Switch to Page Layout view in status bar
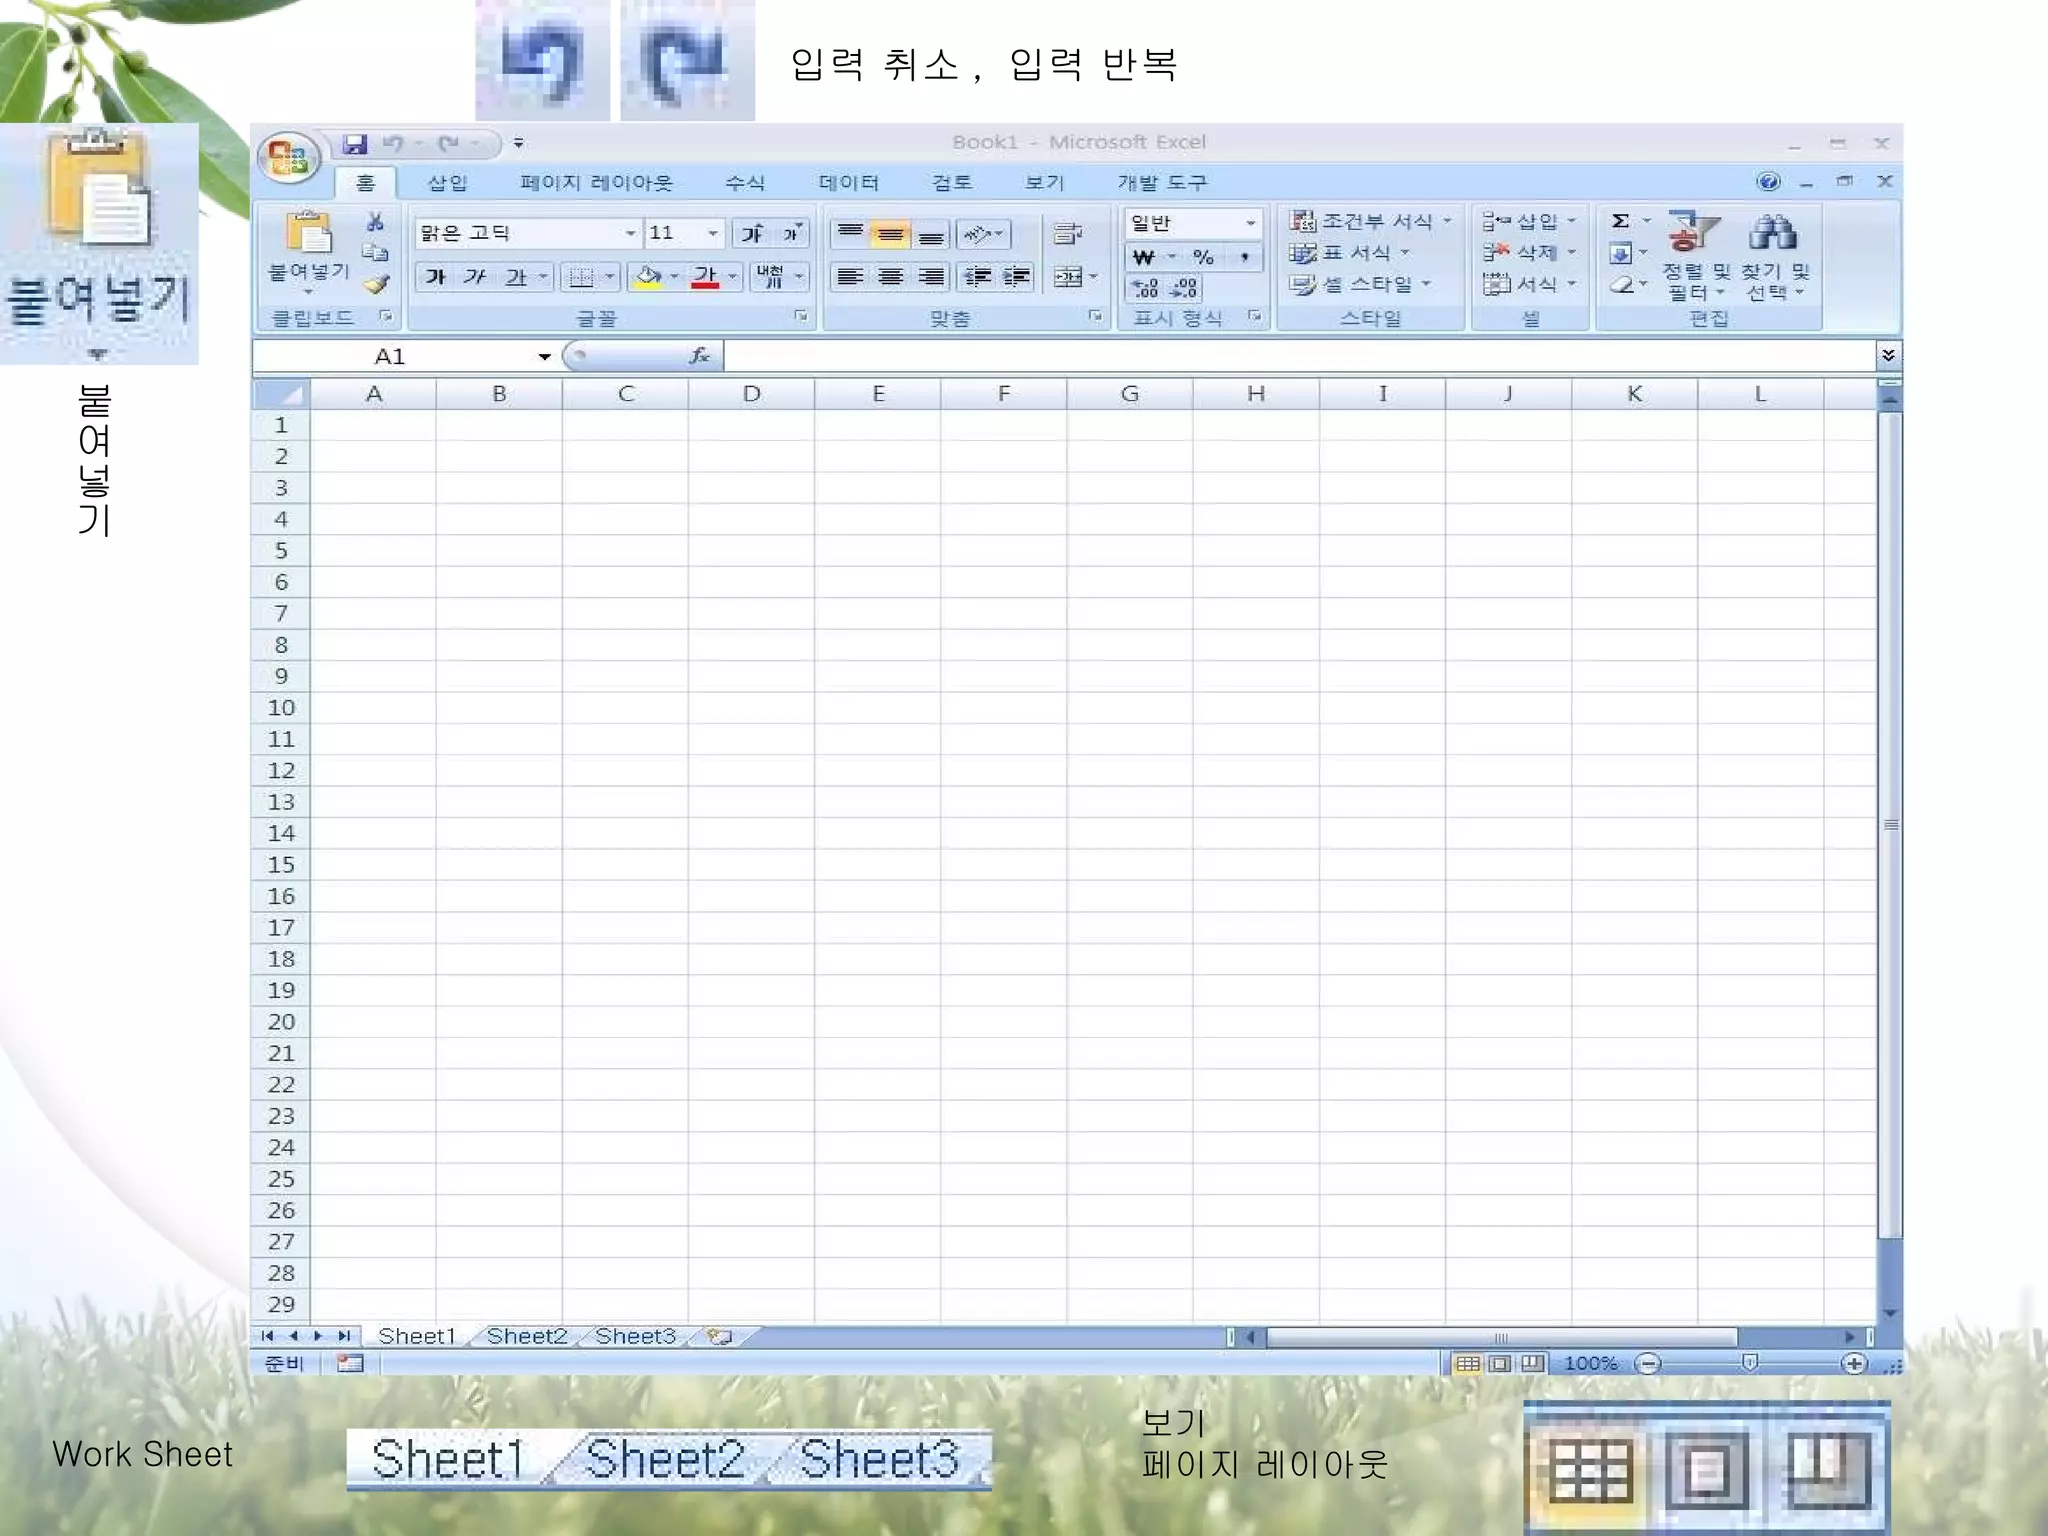This screenshot has height=1536, width=2048. click(1500, 1363)
